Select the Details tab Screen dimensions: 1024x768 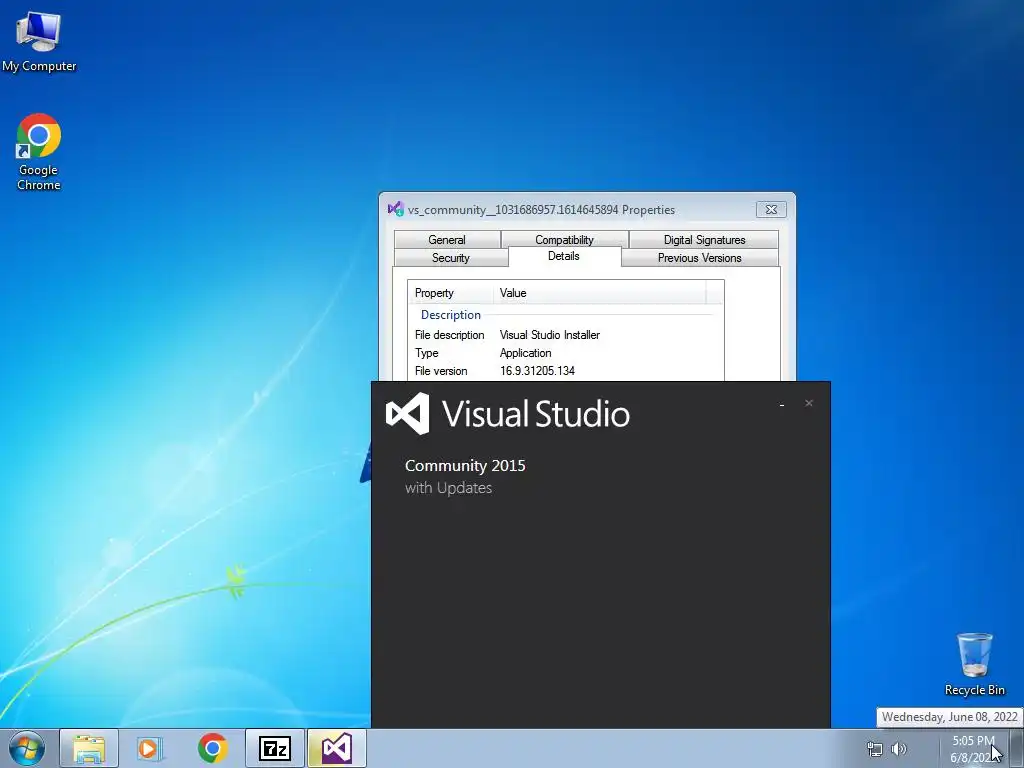click(x=564, y=256)
